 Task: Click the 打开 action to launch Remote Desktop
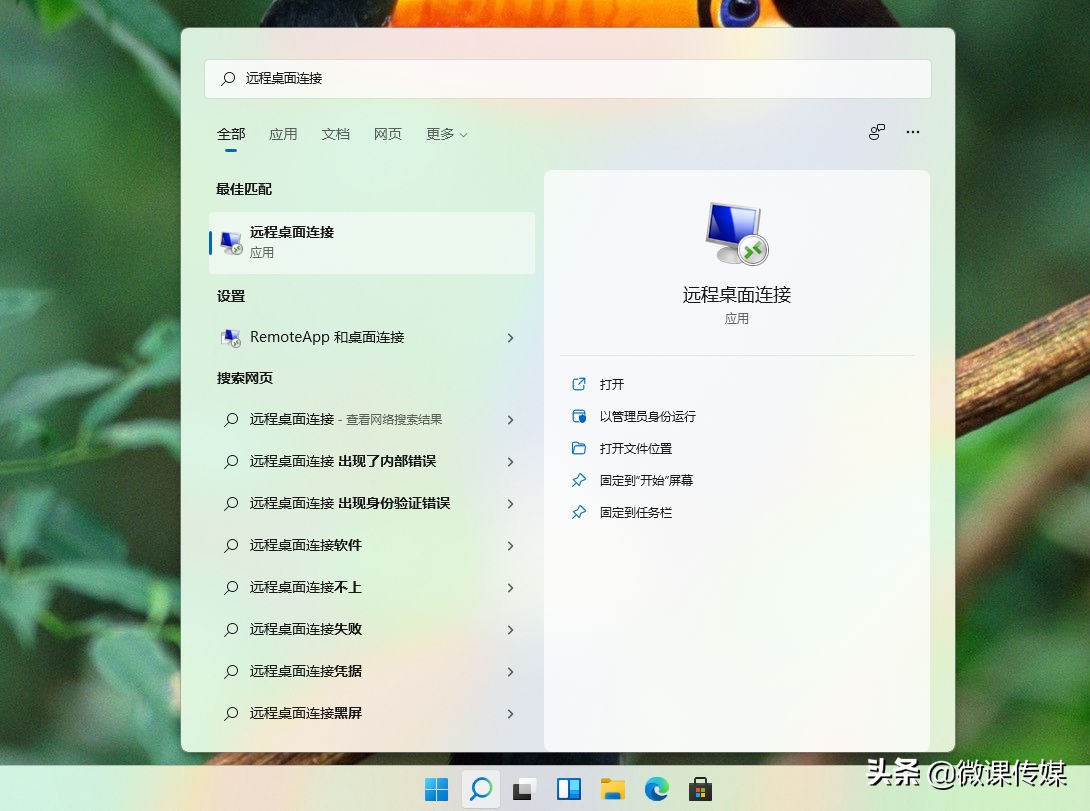612,384
